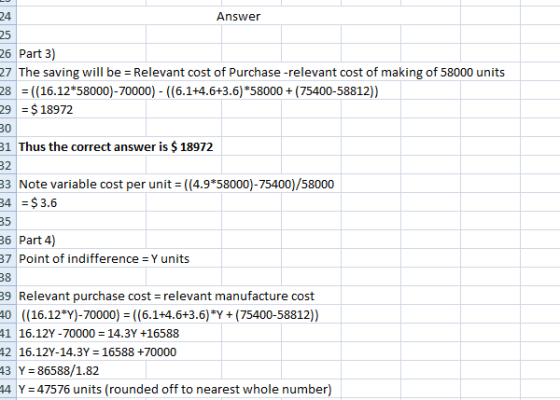The width and height of the screenshot is (560, 400).
Task: Select row header 31
Action: click(8, 147)
